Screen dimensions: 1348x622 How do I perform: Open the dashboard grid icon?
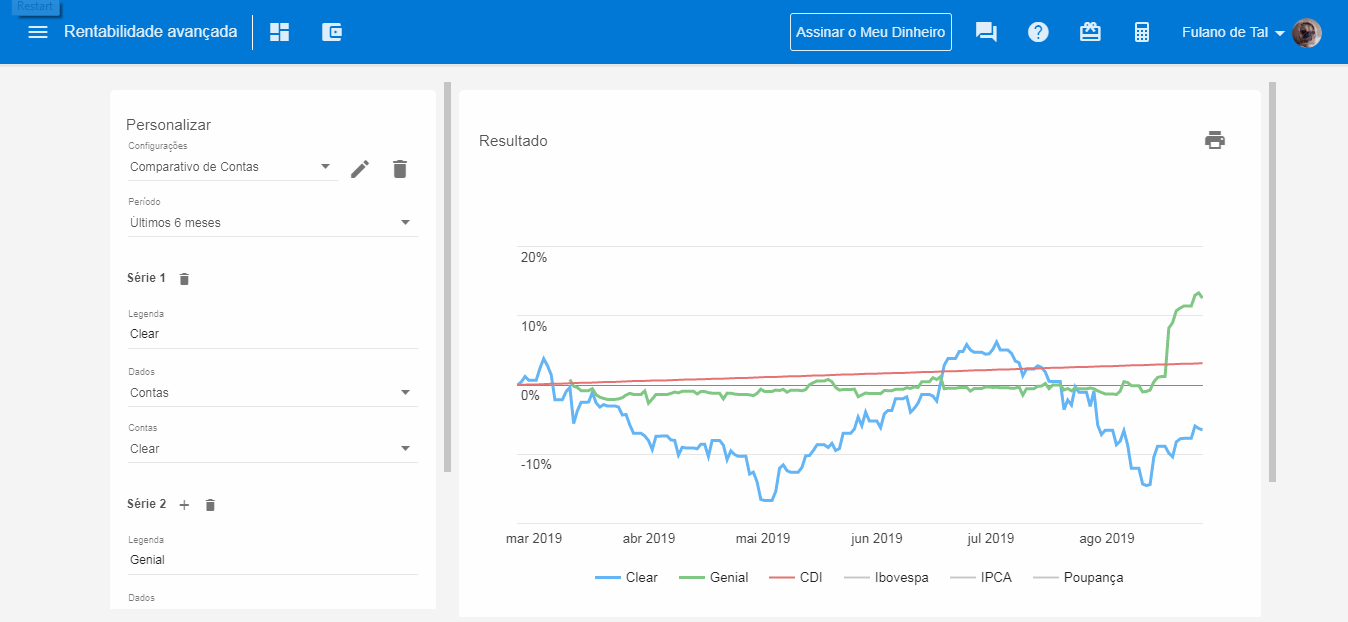(280, 32)
